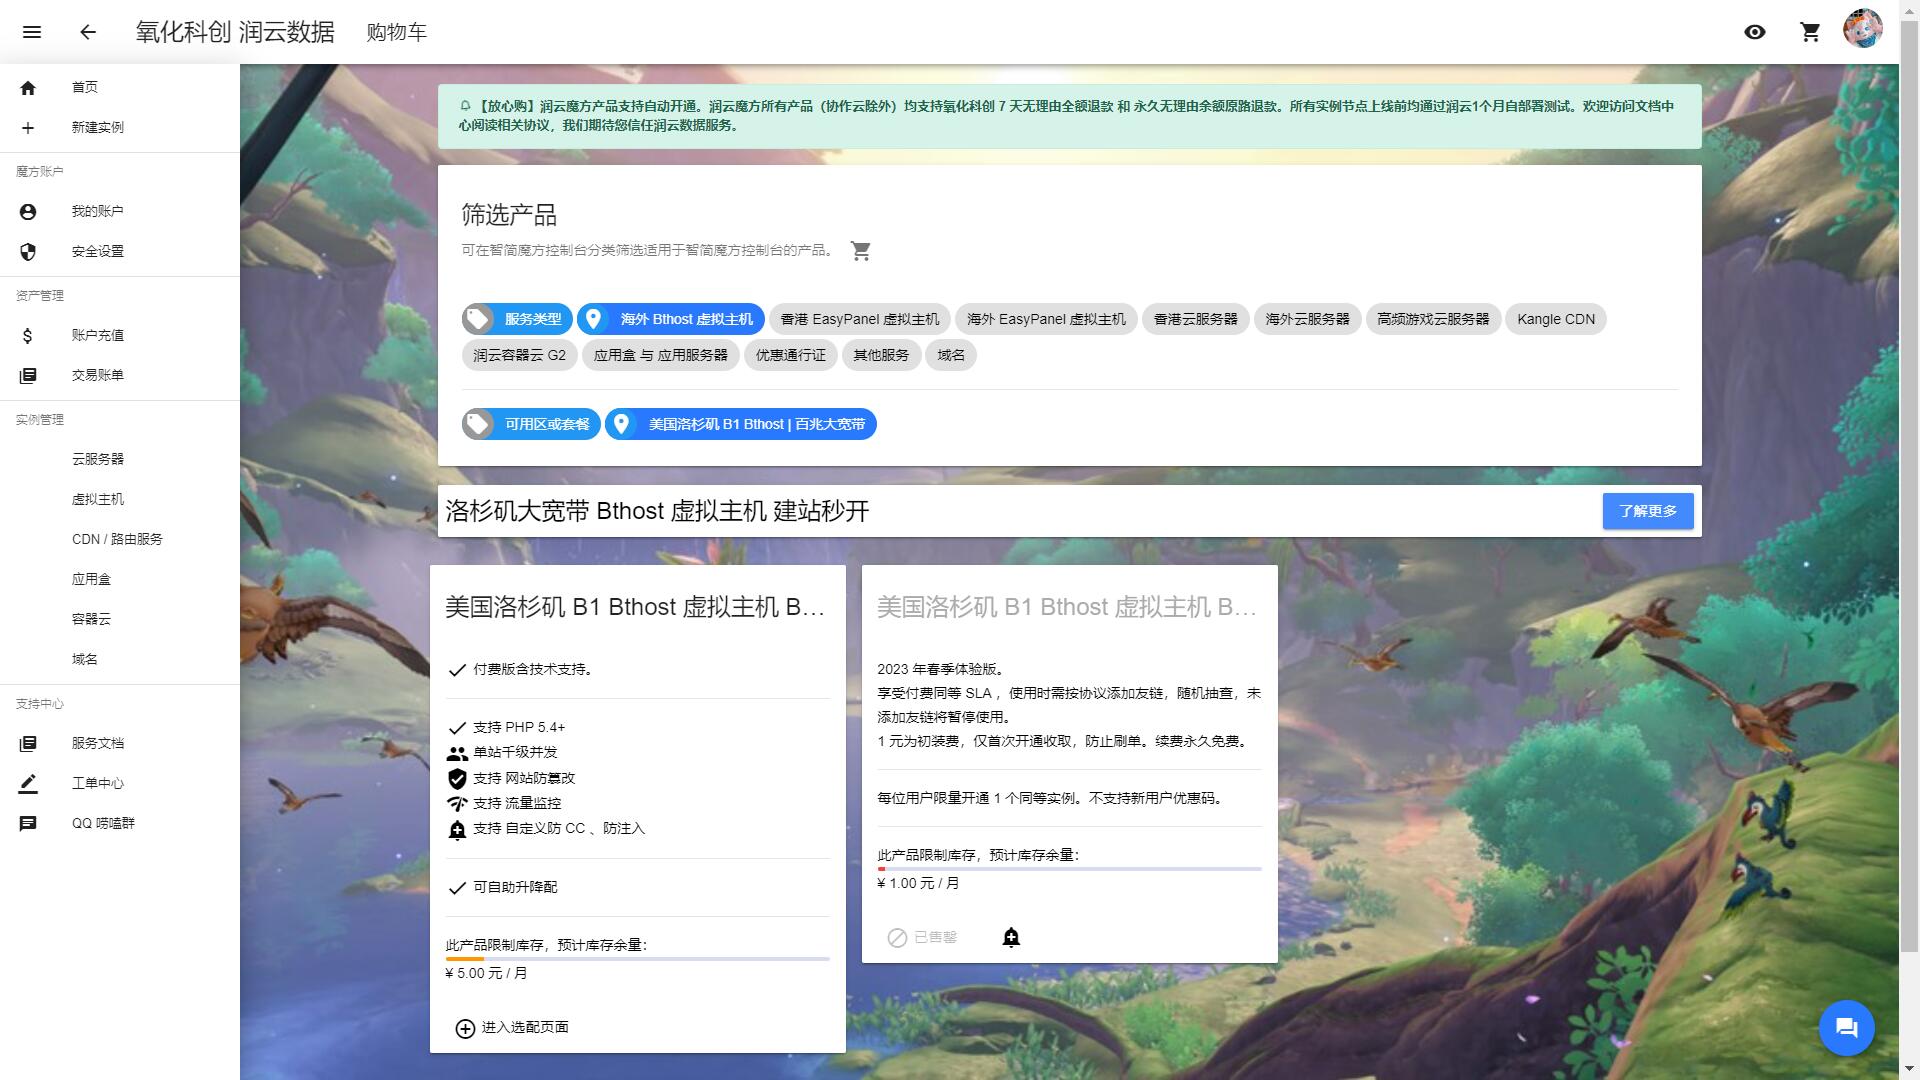Click the chat icon beside QQ 唠嗑群
This screenshot has height=1080, width=1920.
pos(28,824)
